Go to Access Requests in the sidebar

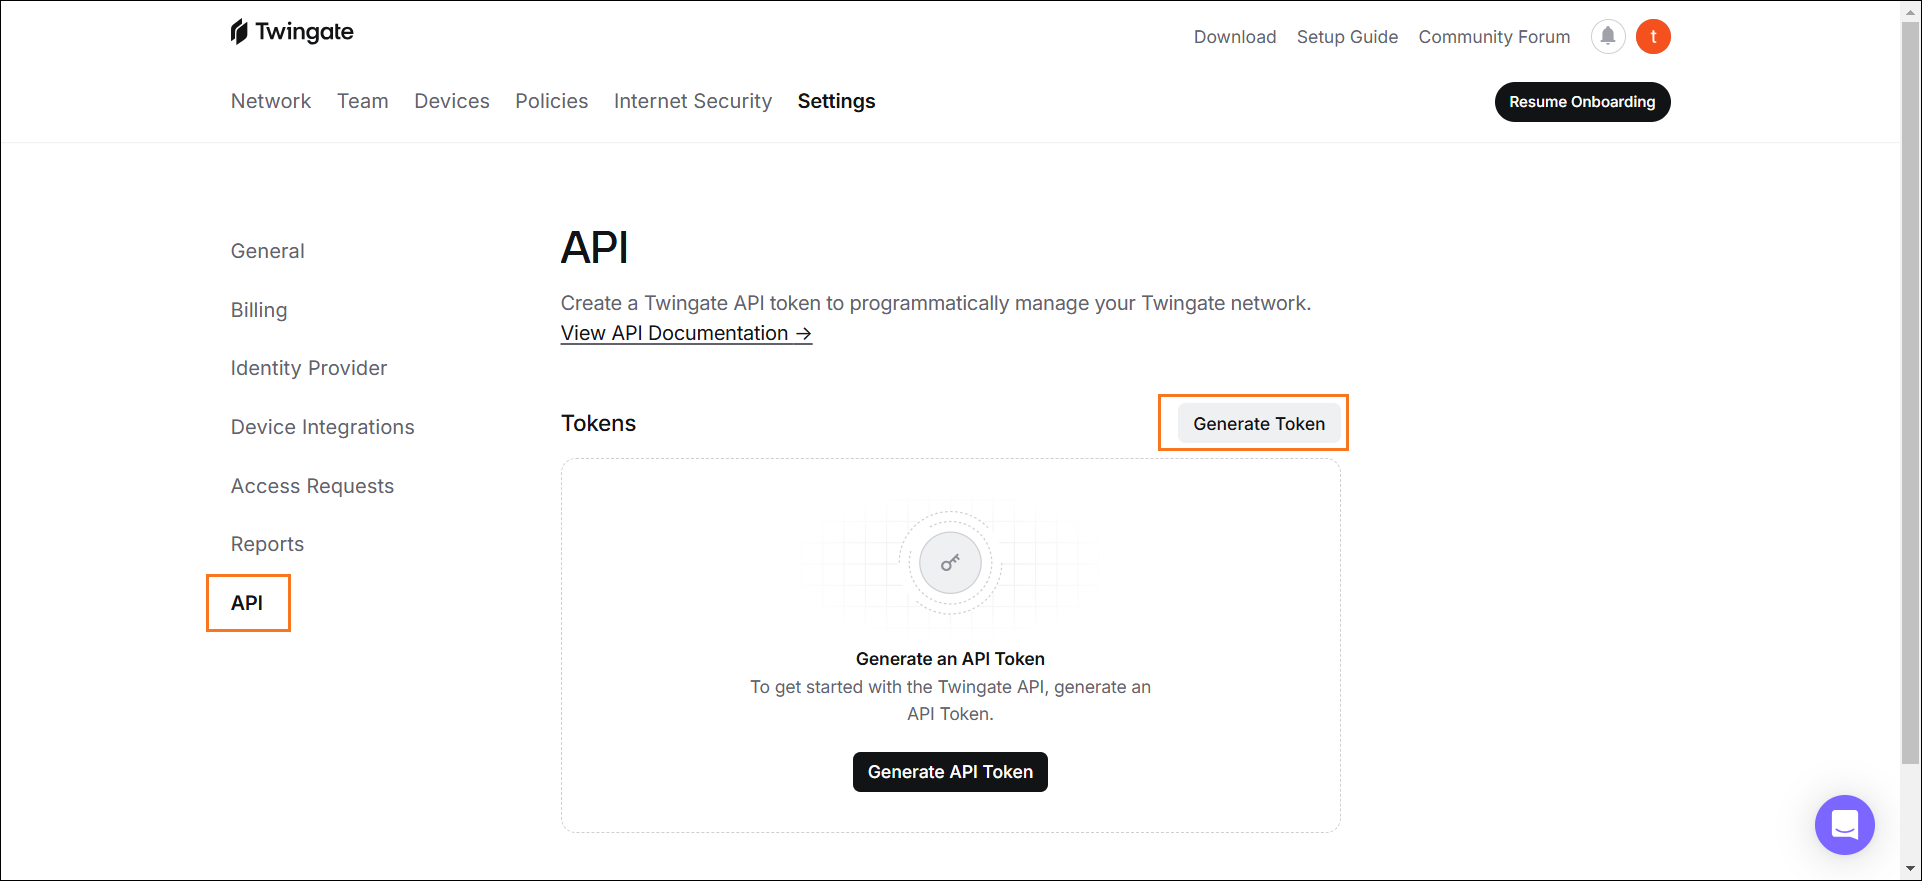coord(312,486)
